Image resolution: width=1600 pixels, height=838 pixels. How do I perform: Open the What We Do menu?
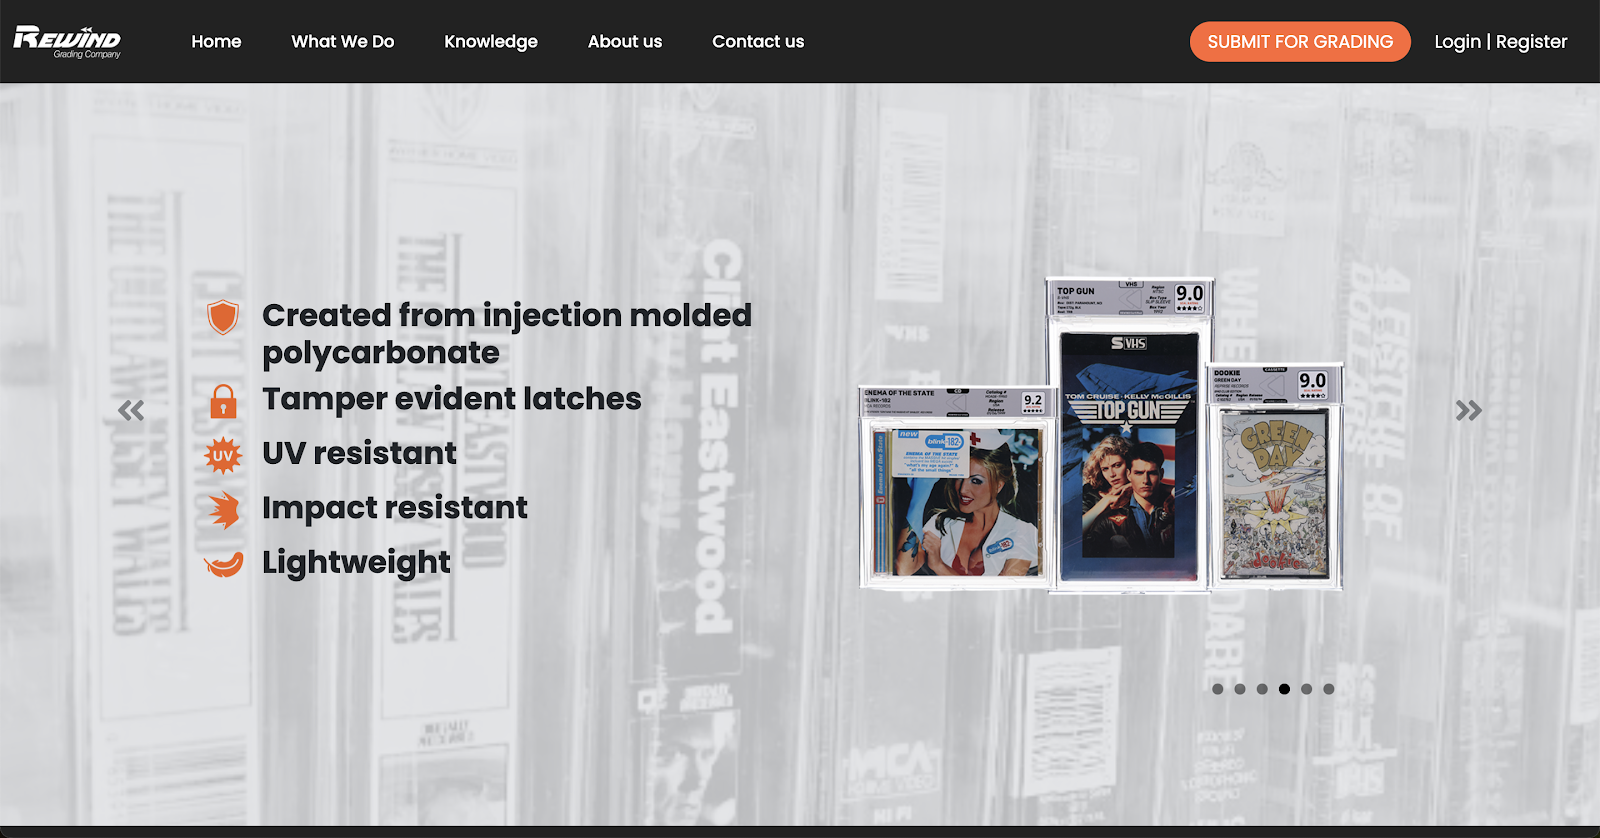343,41
